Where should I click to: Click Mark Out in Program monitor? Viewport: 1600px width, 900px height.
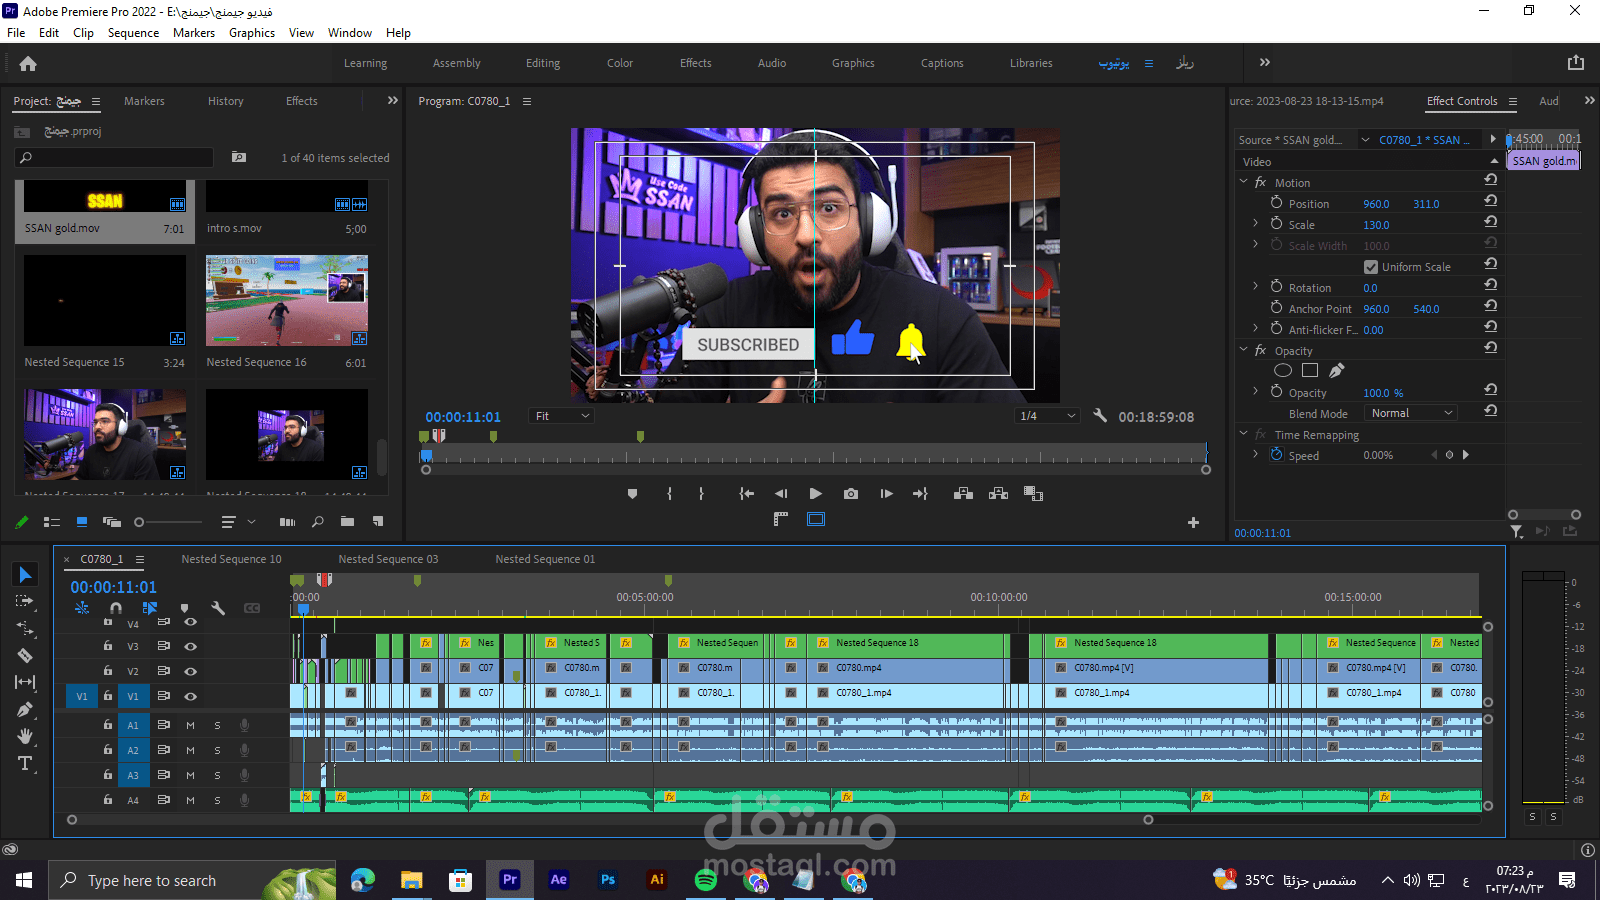701,493
